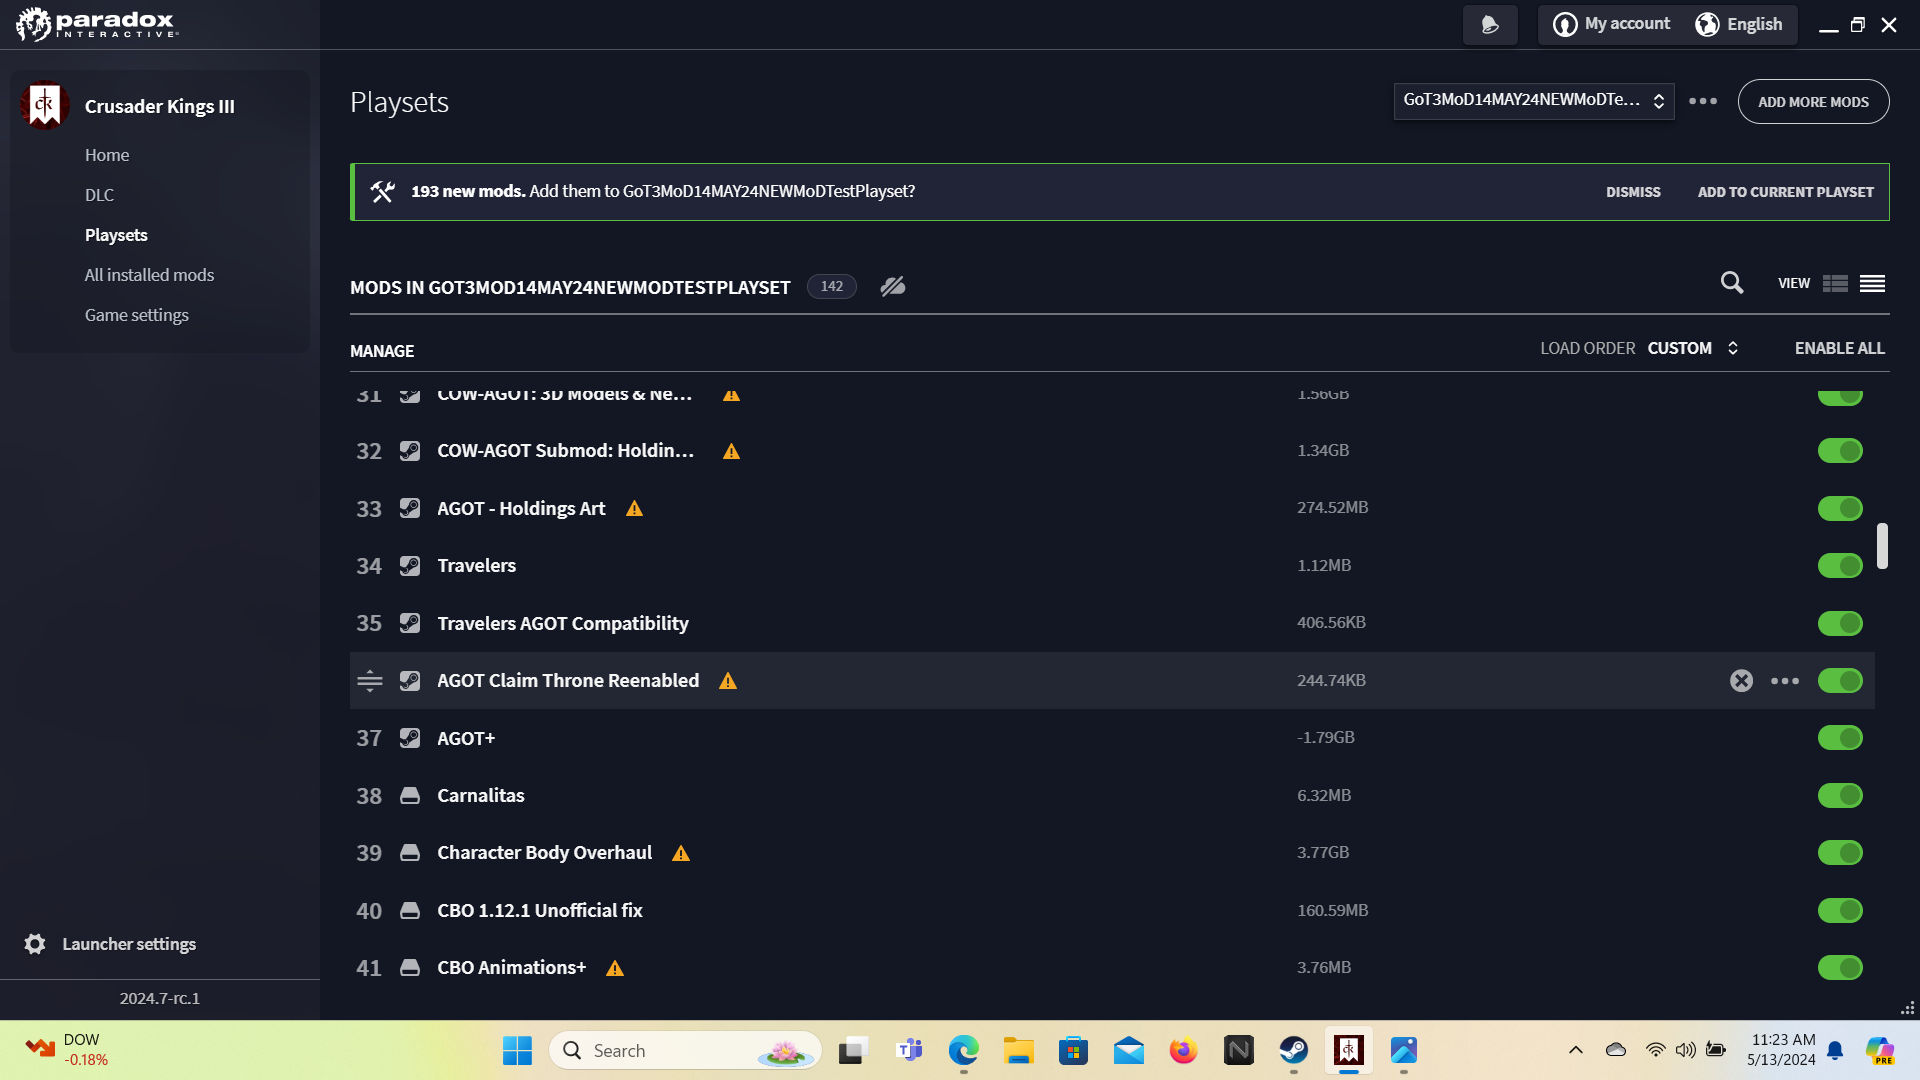1920x1080 pixels.
Task: Click warning icon next to AGOT - Holdings Art
Action: click(x=634, y=509)
